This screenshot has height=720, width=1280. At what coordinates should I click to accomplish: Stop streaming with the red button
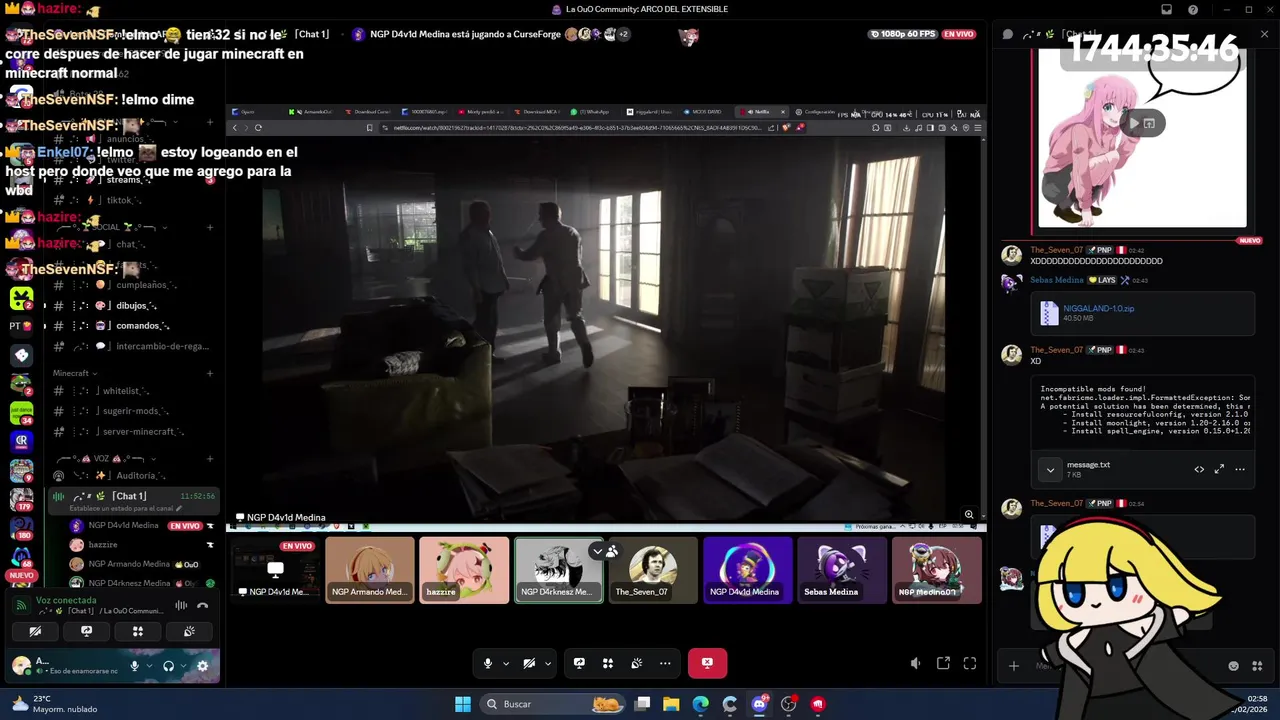coord(707,663)
